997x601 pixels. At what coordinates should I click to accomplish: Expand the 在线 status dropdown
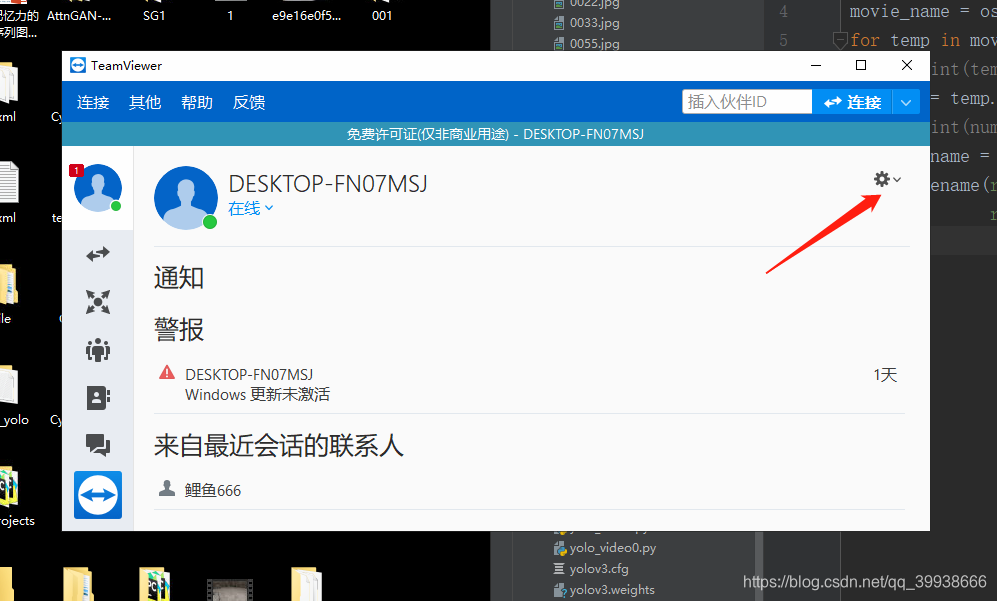tap(251, 208)
